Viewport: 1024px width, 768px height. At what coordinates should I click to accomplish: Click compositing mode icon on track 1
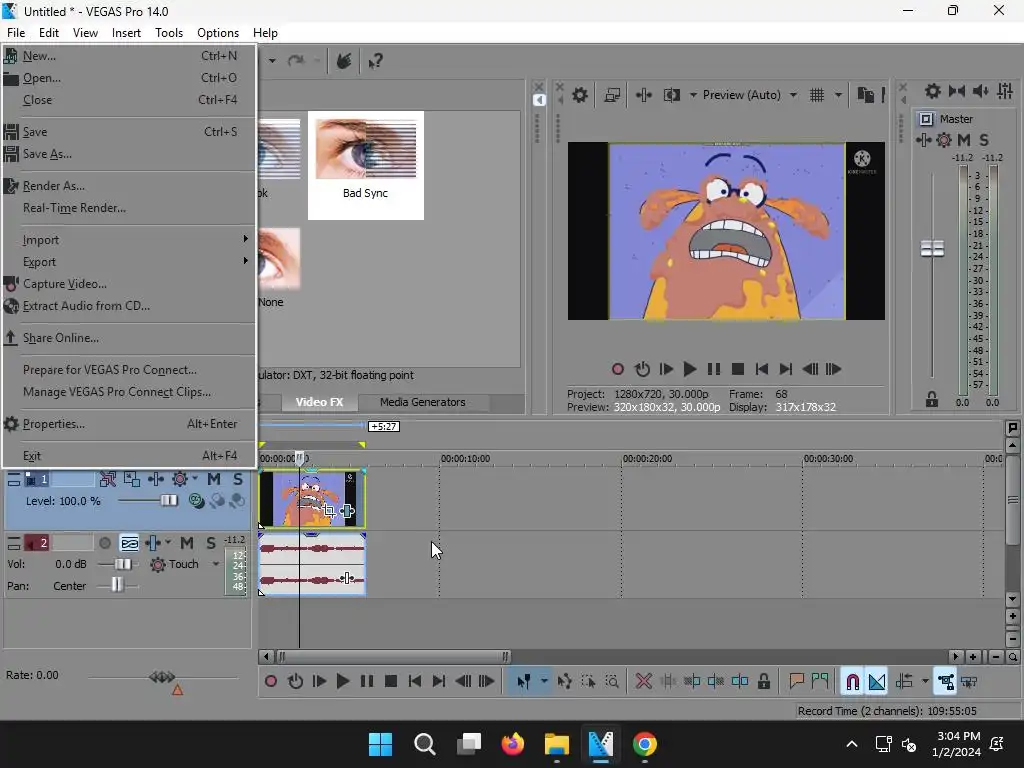[195, 501]
